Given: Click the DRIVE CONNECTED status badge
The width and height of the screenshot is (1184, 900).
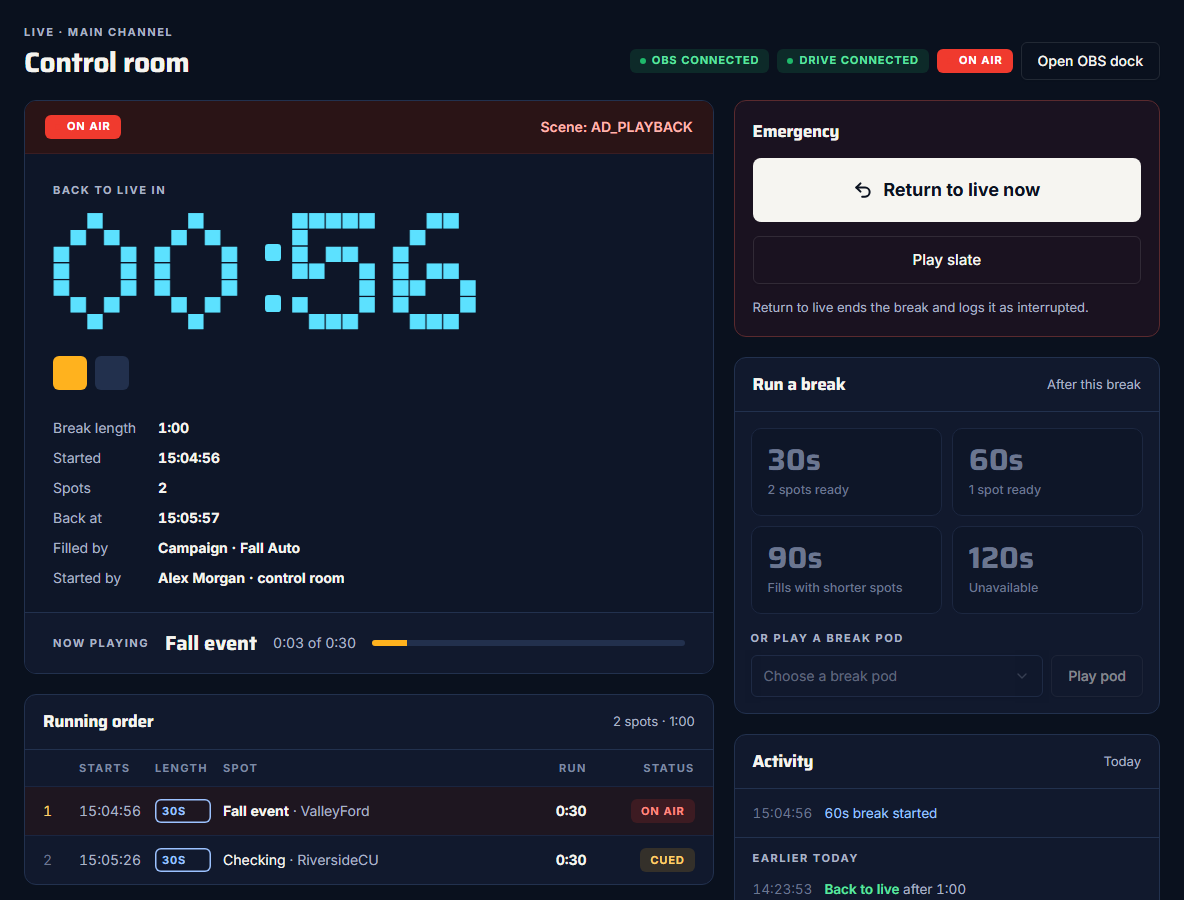Looking at the screenshot, I should pos(853,60).
